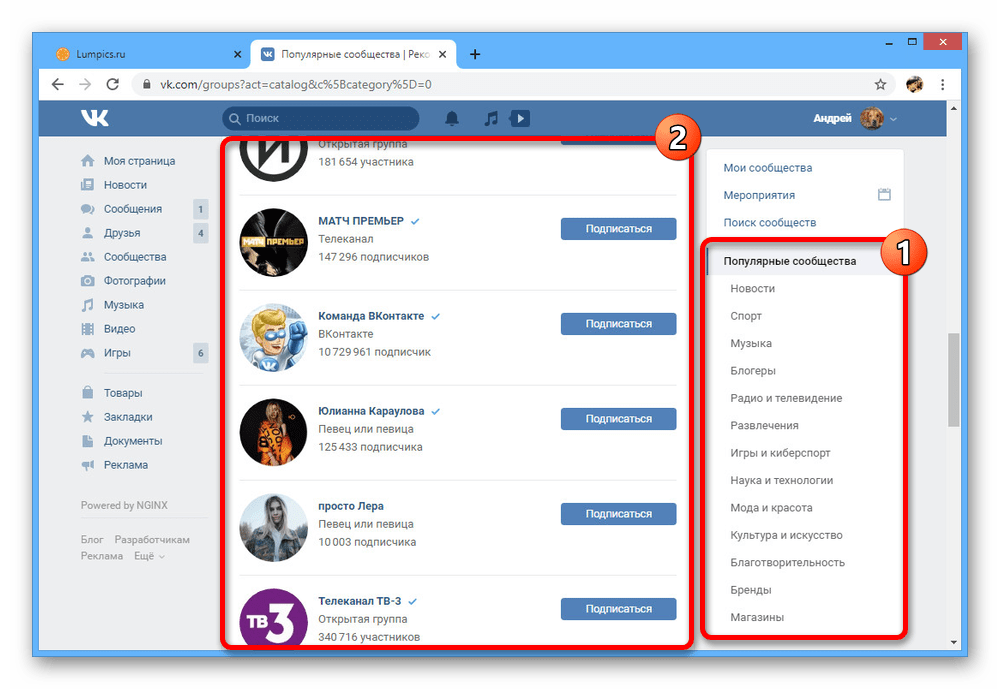The image size is (1000, 689).
Task: Open Игры in the left menu
Action: point(117,353)
